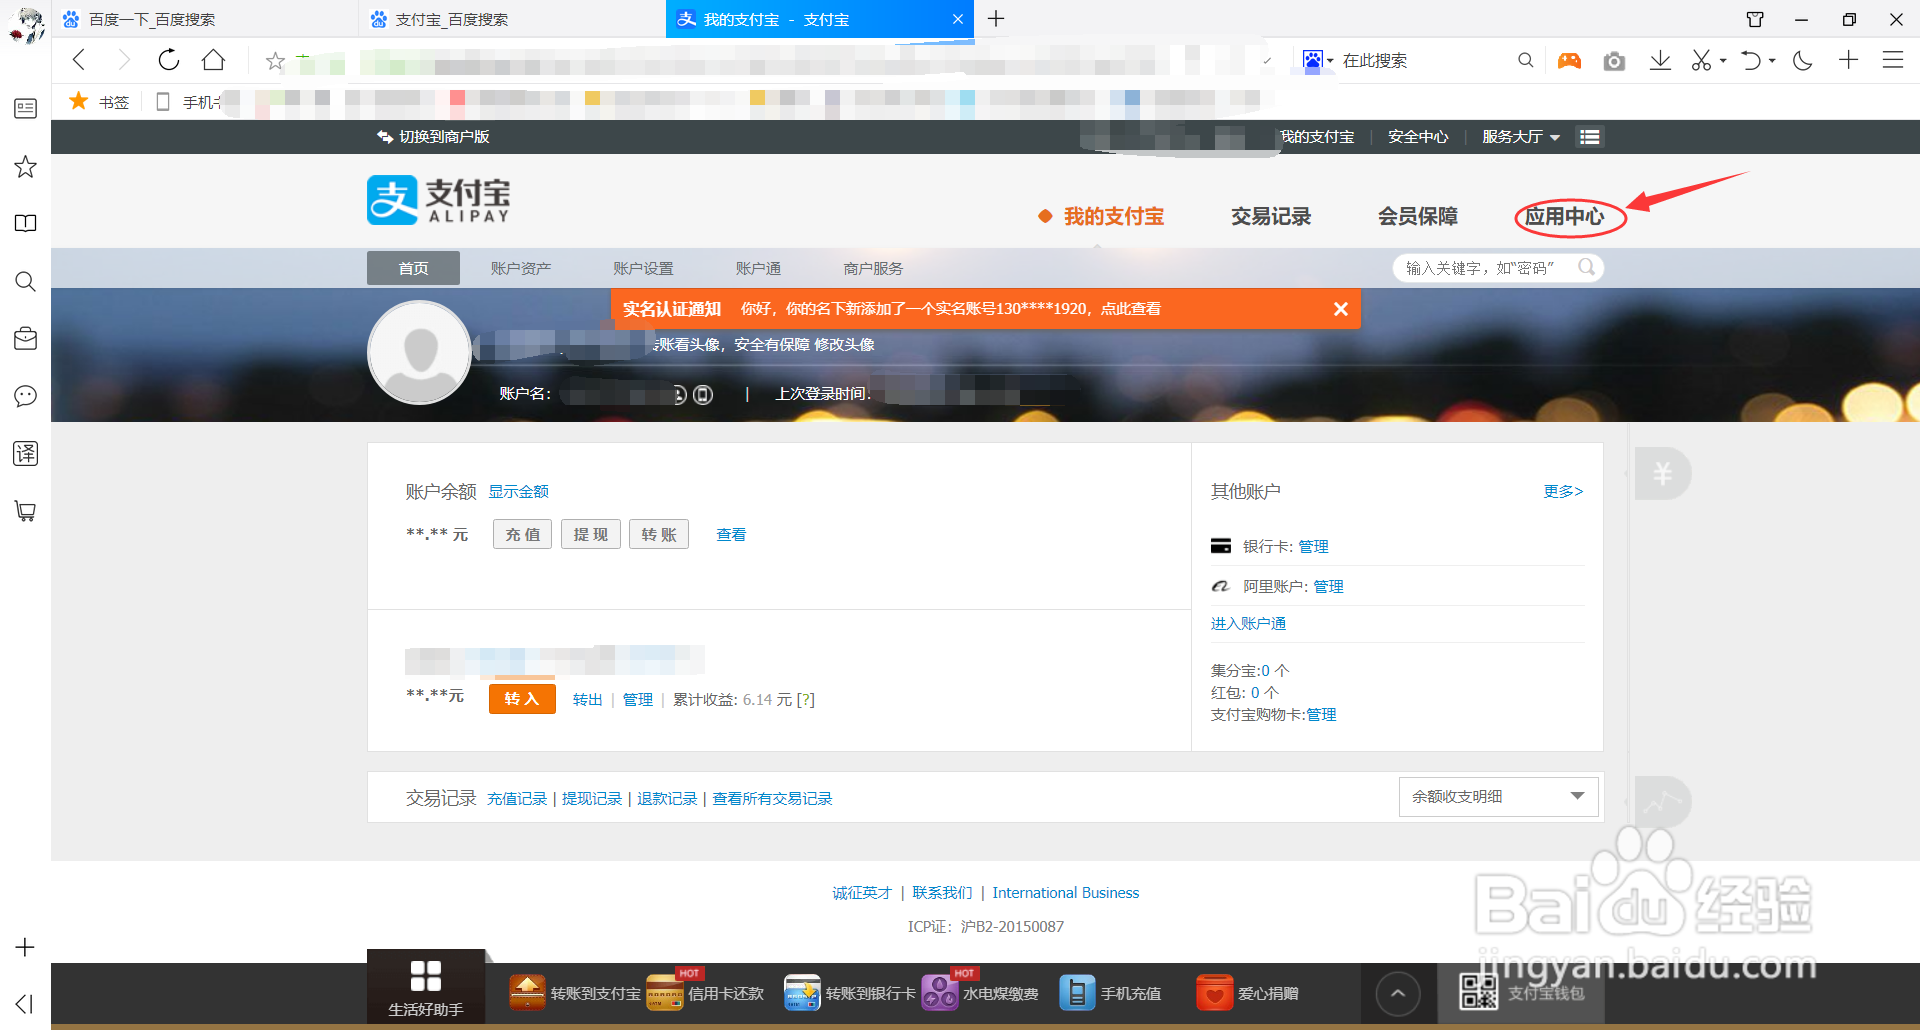Take a screenshot with the camera icon
The height and width of the screenshot is (1030, 1920).
(x=1614, y=61)
